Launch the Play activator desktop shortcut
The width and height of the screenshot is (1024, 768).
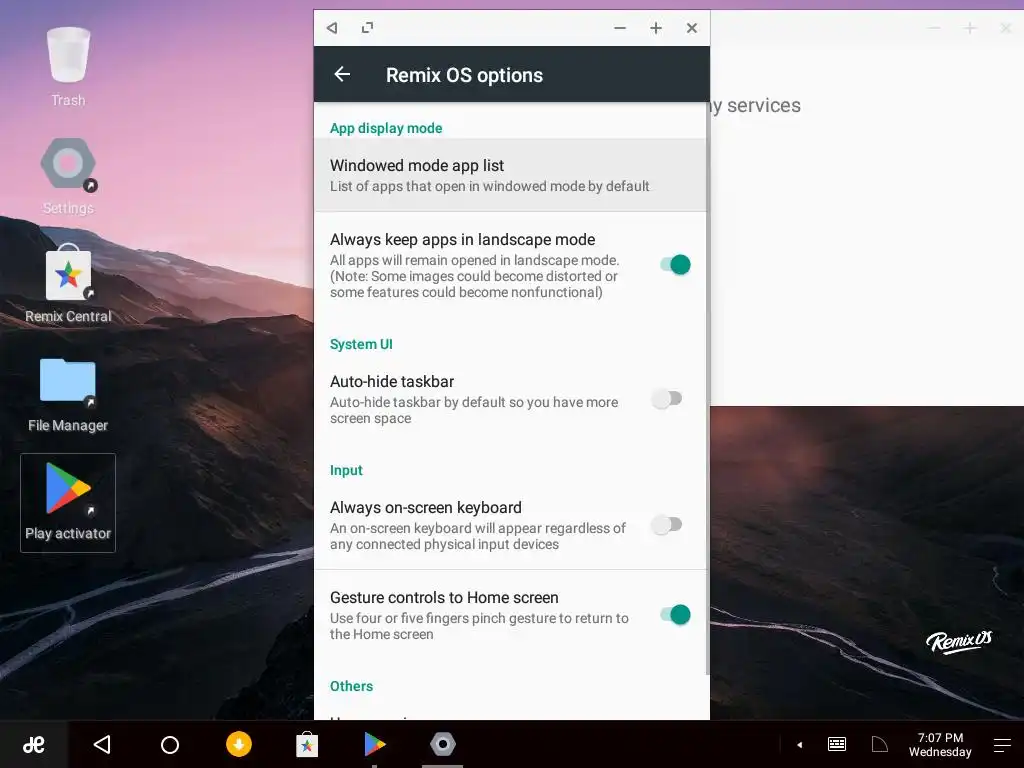68,502
